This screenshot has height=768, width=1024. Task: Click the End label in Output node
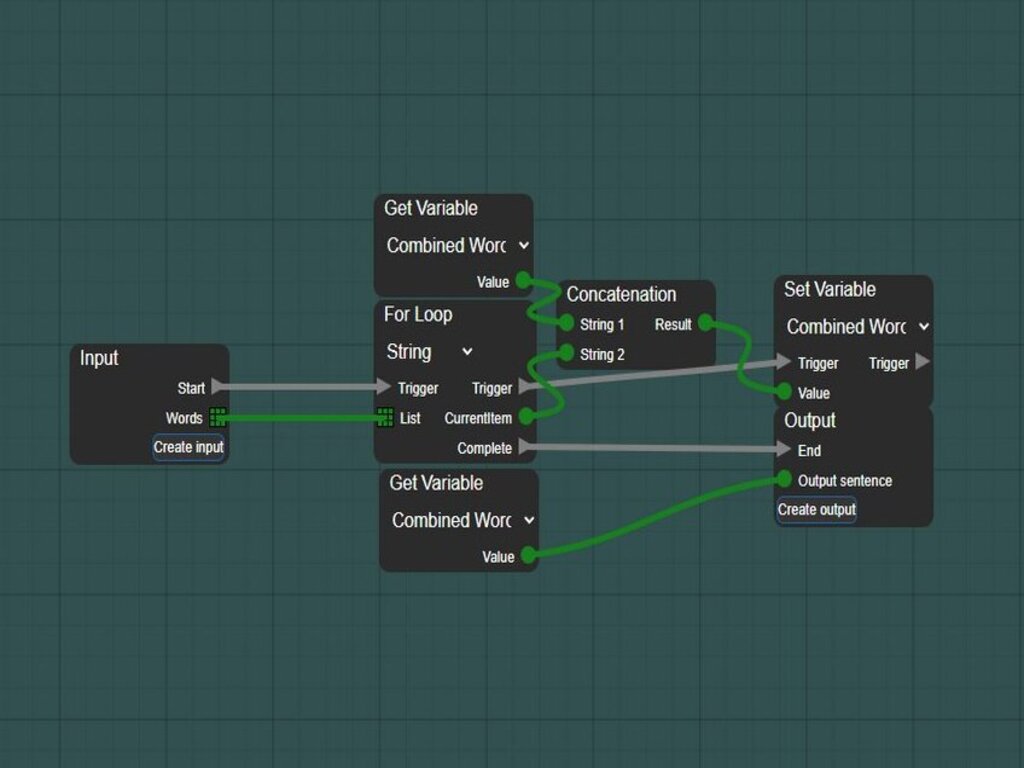pyautogui.click(x=809, y=451)
